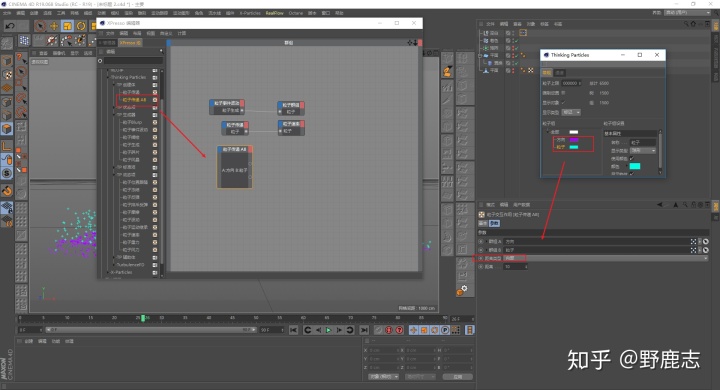Select the Rotate tool

click(81, 26)
